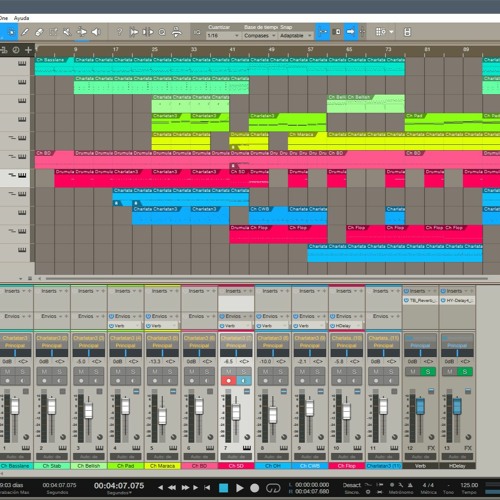Click the Ch Flop channel name label

coord(347,466)
